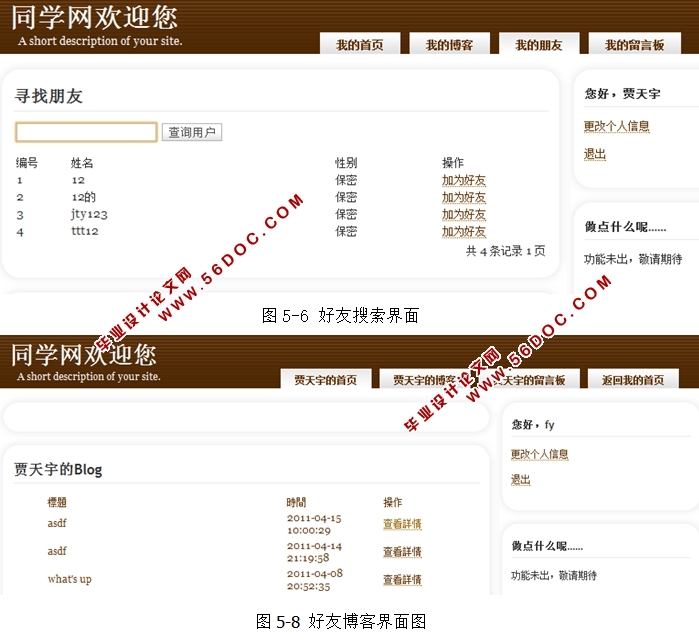
Task: Click the upper 同学网欢迎您 site title
Action: click(x=95, y=18)
